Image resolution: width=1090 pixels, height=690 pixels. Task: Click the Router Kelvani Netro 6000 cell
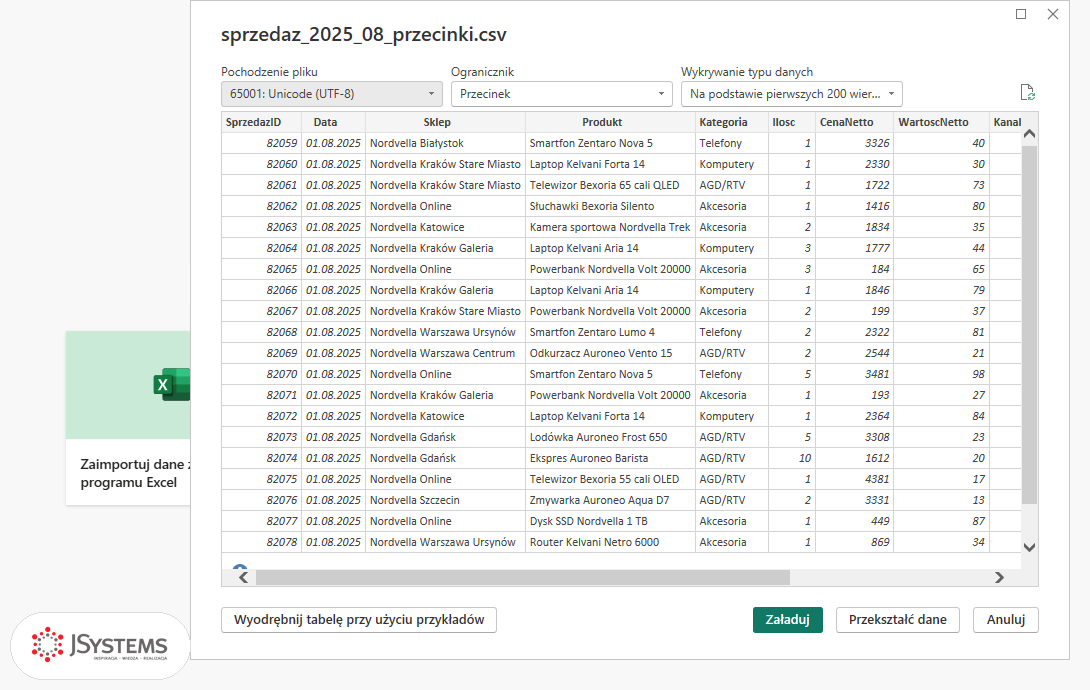click(x=610, y=542)
